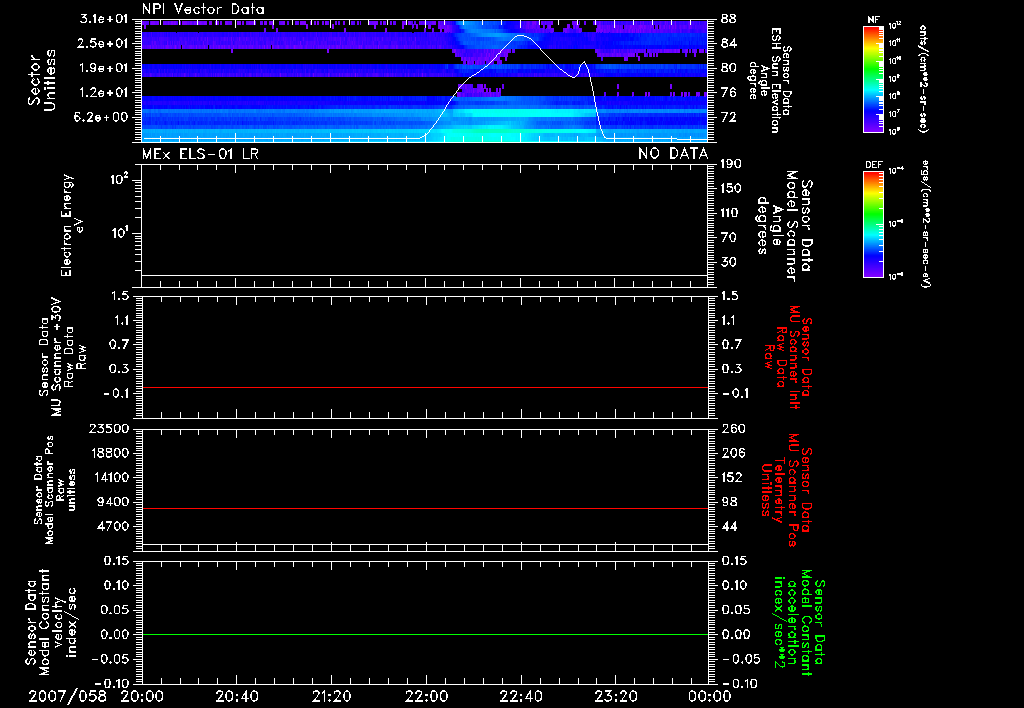Click the "88" elevation angle tick
The height and width of the screenshot is (708, 1024).
click(x=729, y=19)
